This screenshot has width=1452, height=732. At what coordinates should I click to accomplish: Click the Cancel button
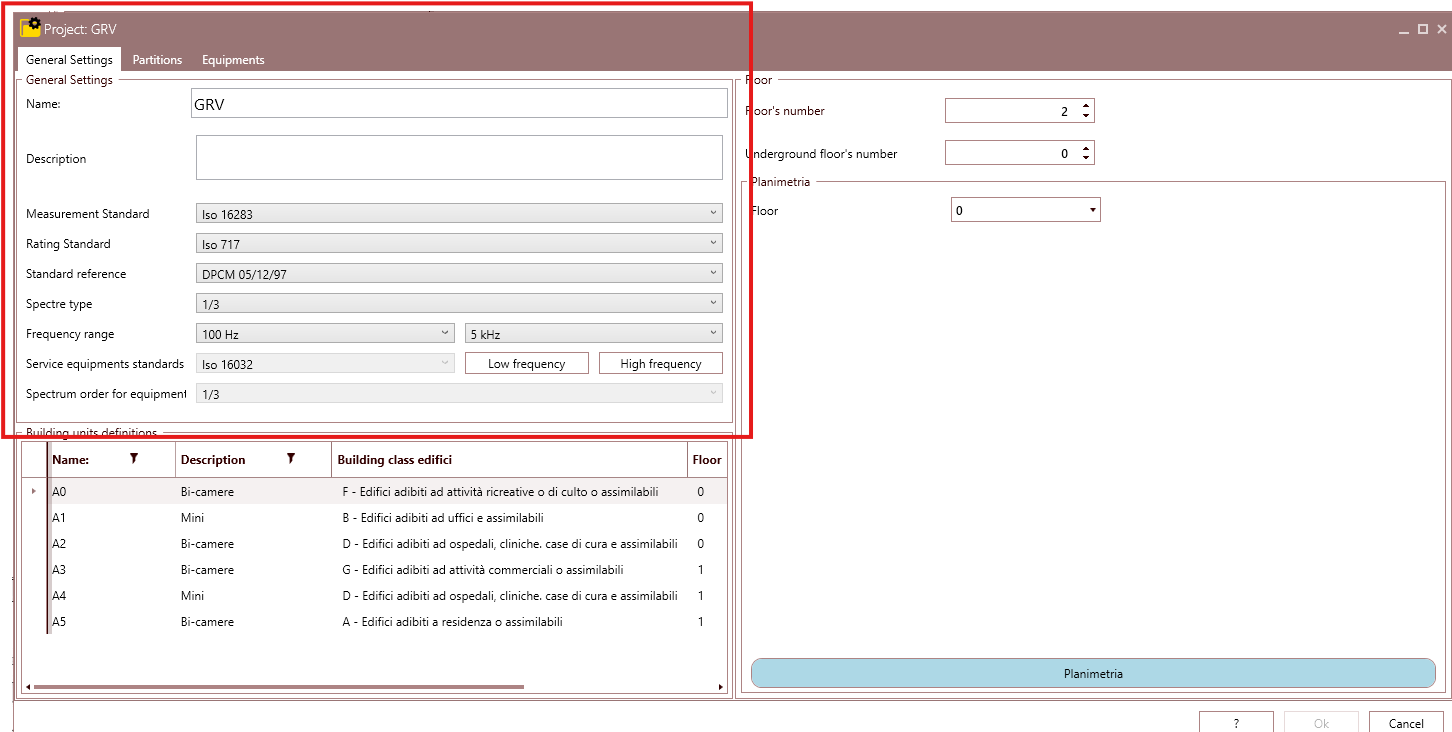click(1406, 723)
